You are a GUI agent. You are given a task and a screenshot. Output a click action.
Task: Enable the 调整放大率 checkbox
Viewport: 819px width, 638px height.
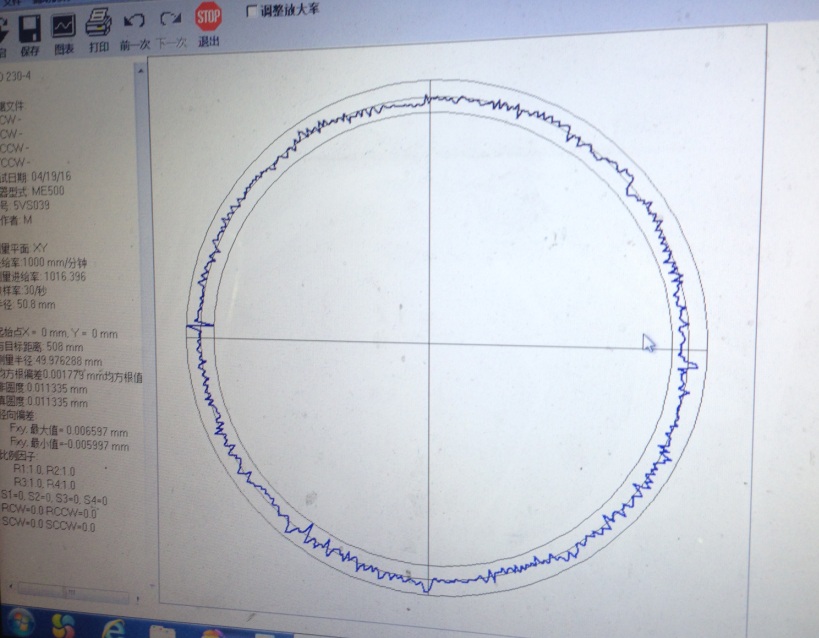click(x=251, y=12)
